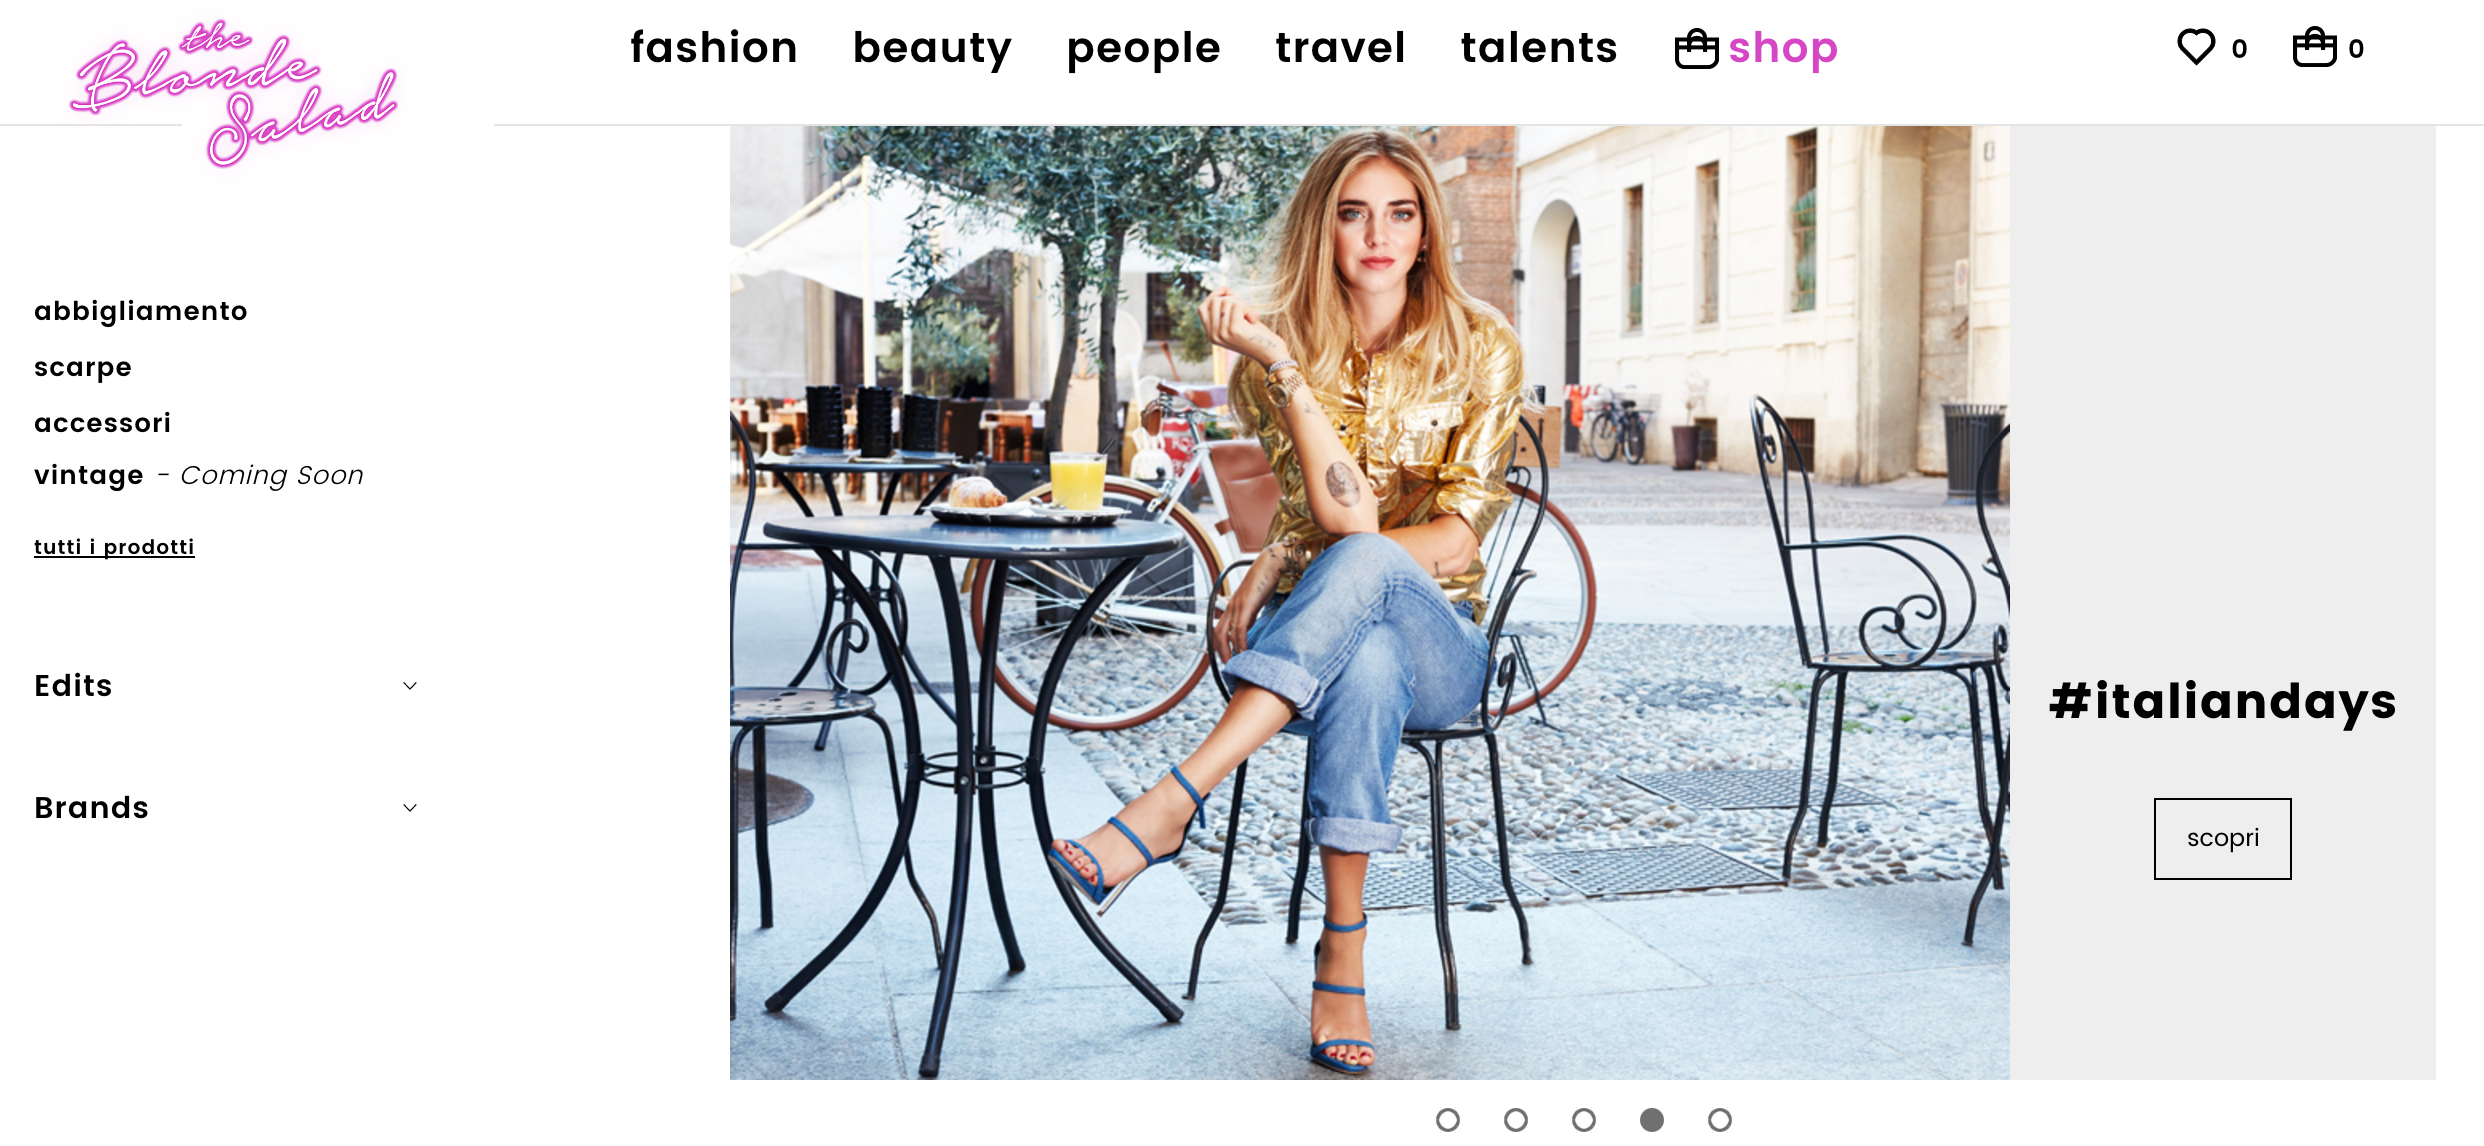Select the fourth active carousel dot
The width and height of the screenshot is (2484, 1146).
[1652, 1120]
